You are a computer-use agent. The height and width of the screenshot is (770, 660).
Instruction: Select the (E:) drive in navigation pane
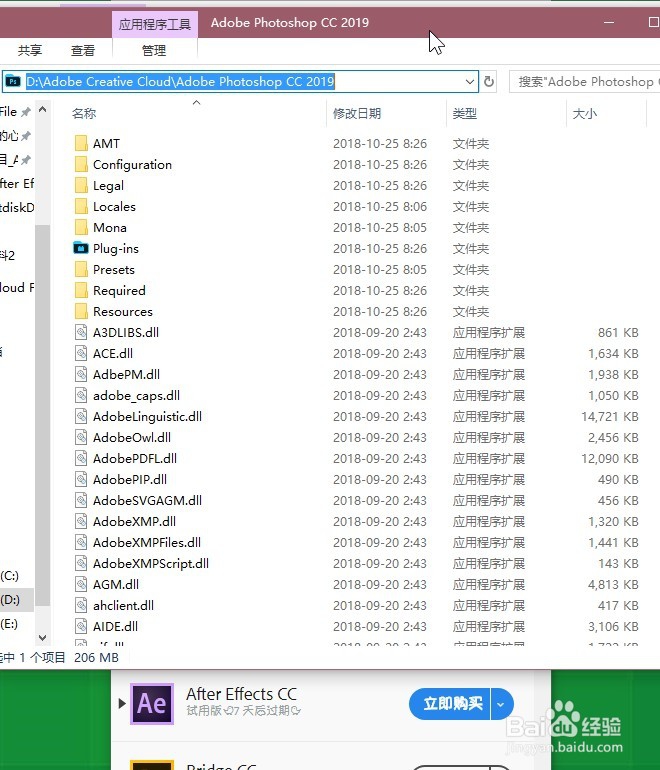(x=10, y=624)
